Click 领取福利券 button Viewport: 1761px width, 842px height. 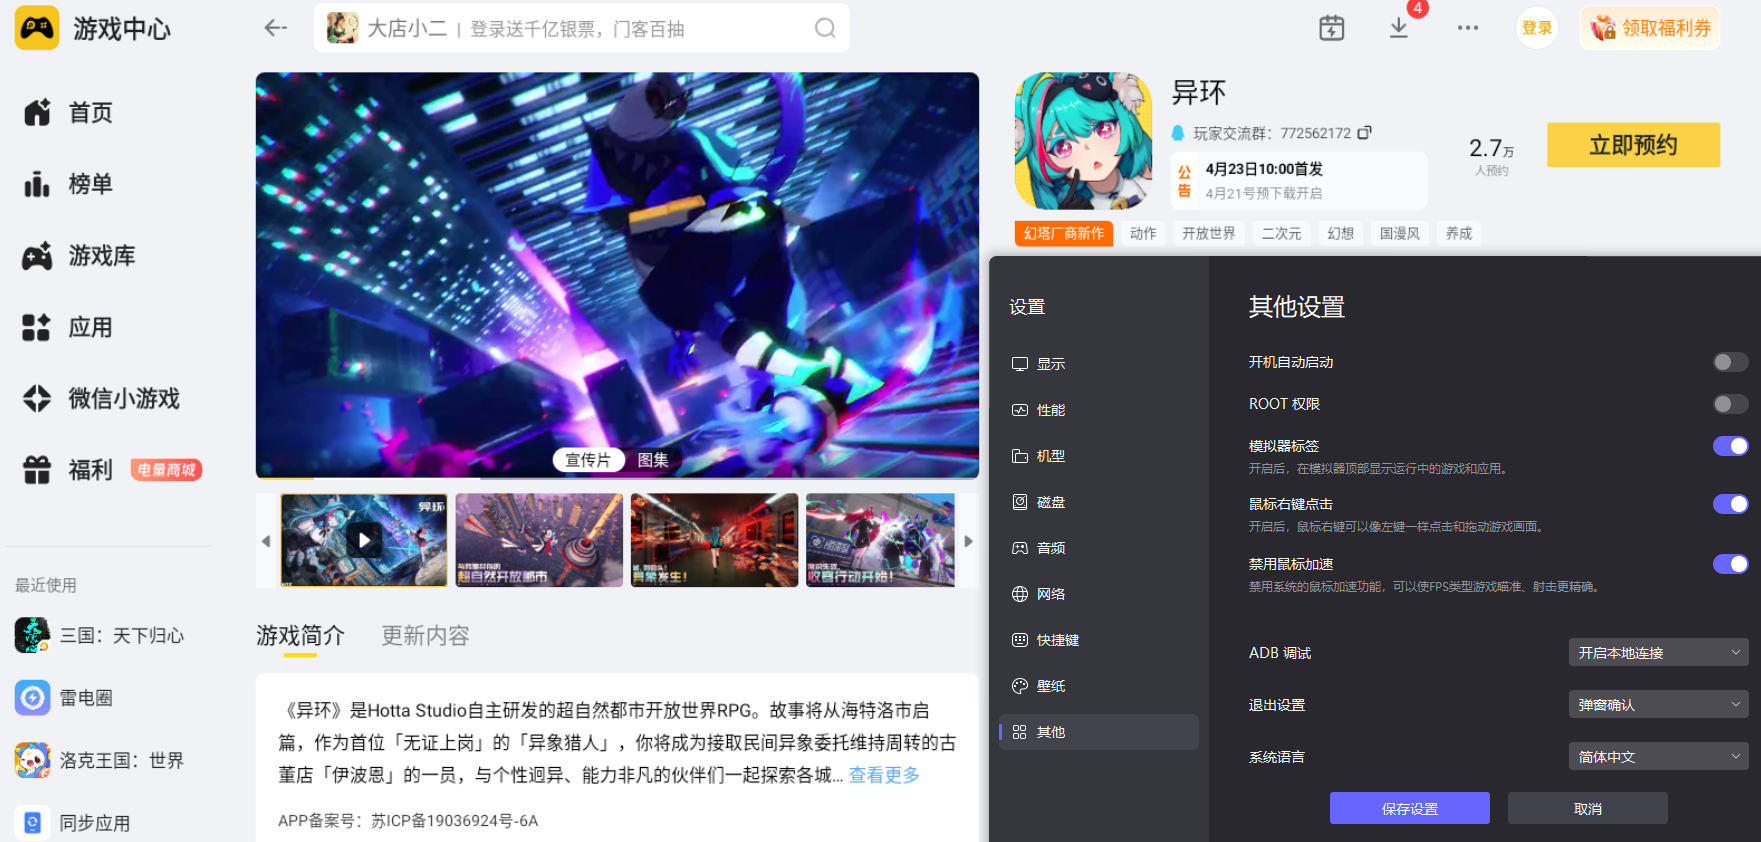pyautogui.click(x=1650, y=28)
